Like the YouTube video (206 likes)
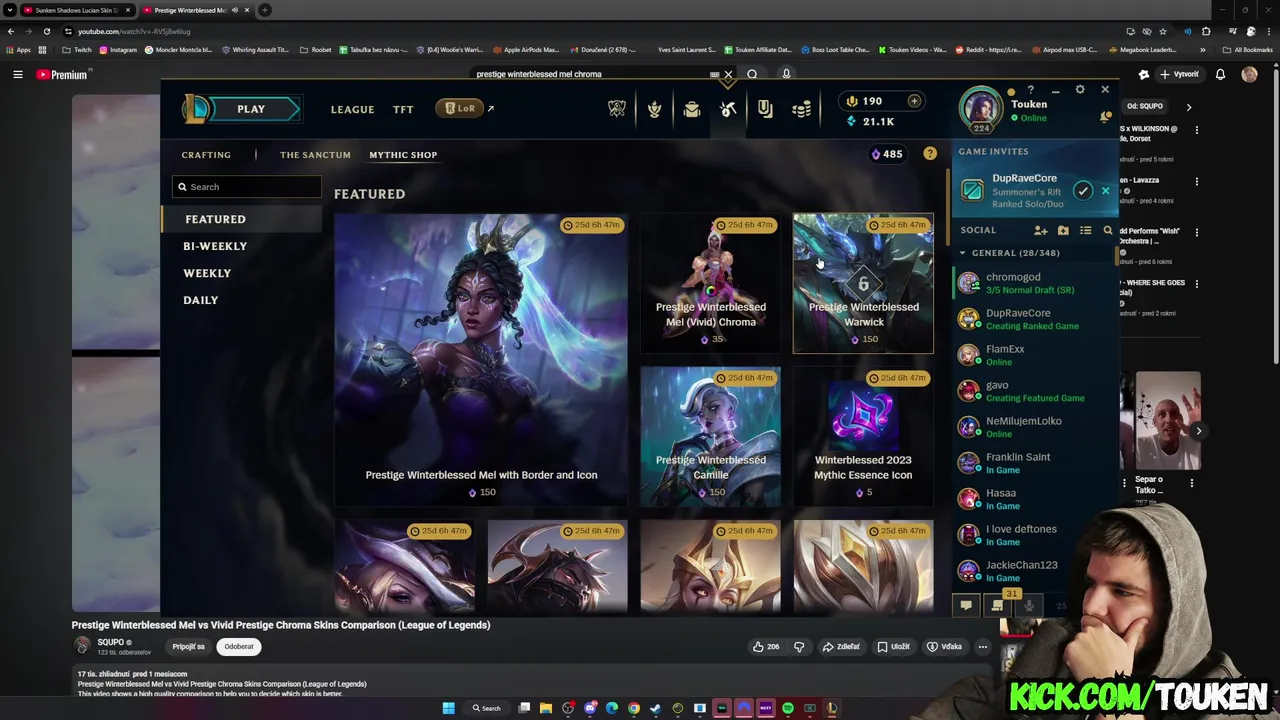 tap(766, 647)
